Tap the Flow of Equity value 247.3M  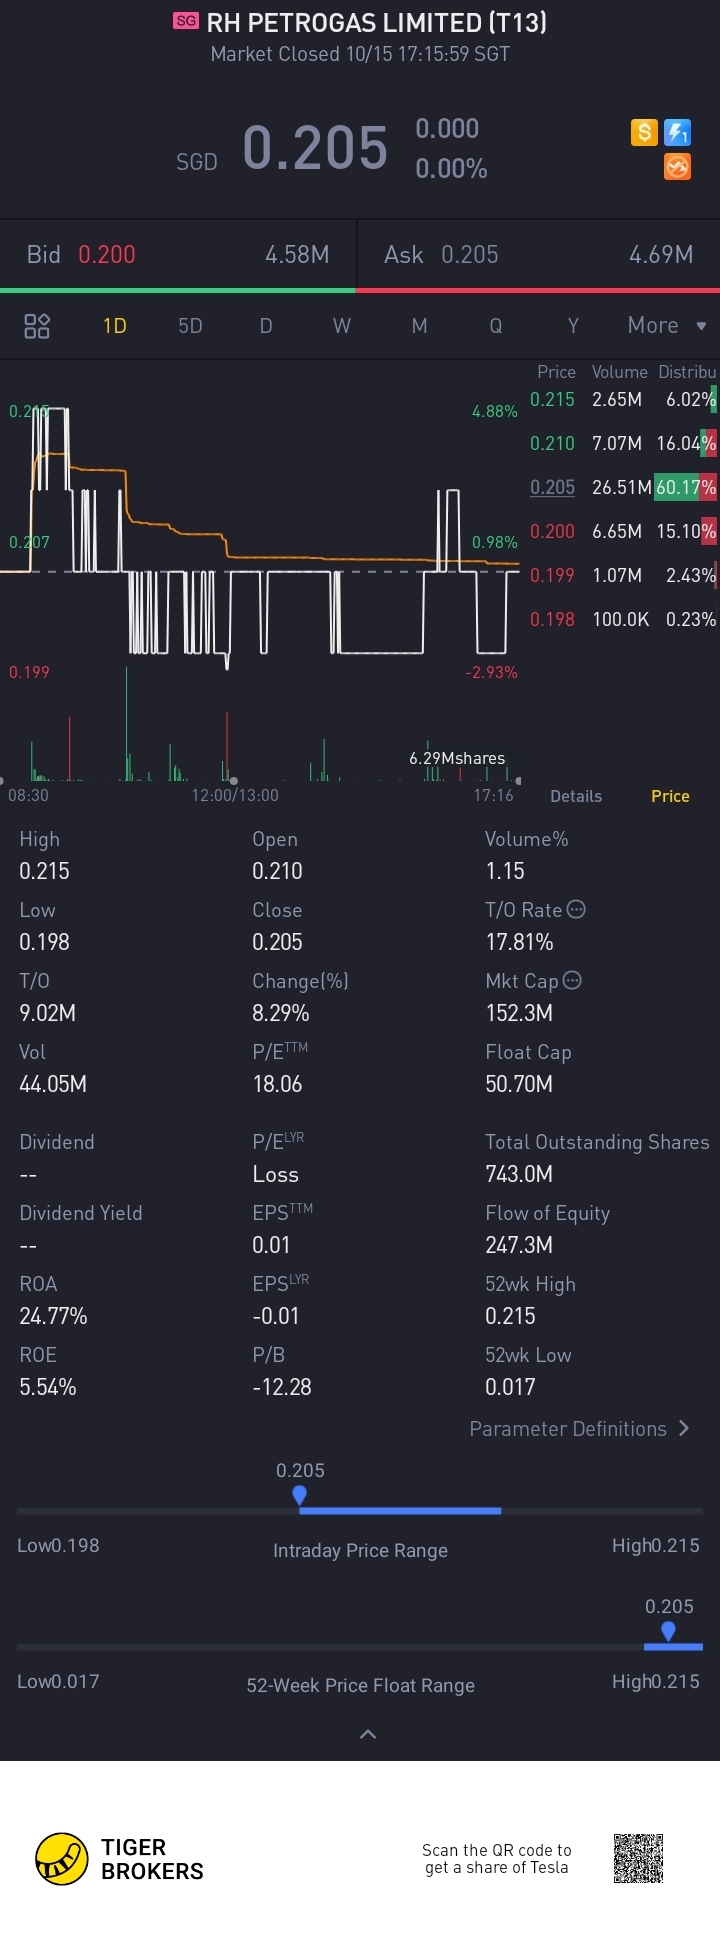519,1245
